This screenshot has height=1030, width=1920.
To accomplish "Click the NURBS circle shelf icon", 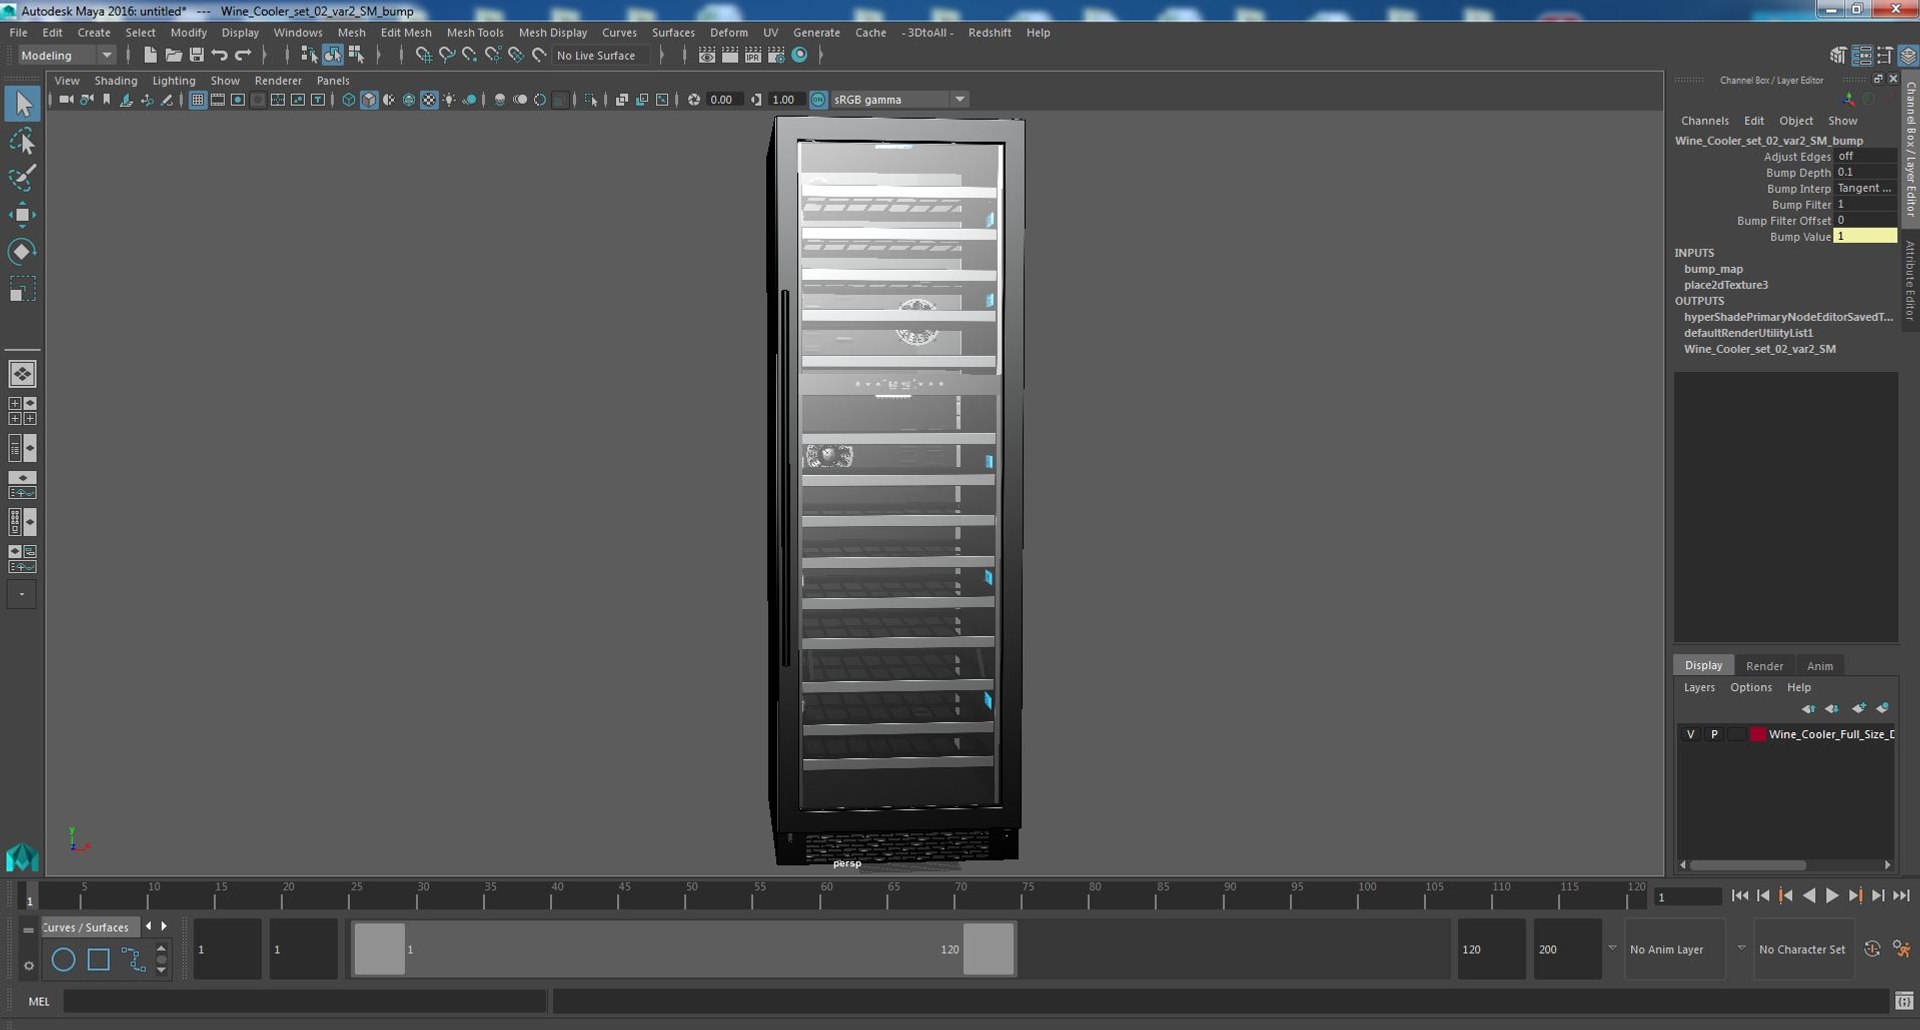I will [x=63, y=960].
